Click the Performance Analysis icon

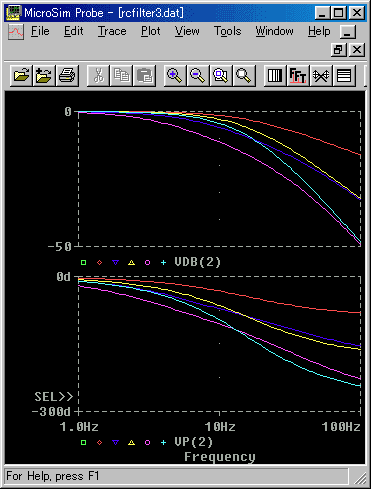pyautogui.click(x=321, y=76)
